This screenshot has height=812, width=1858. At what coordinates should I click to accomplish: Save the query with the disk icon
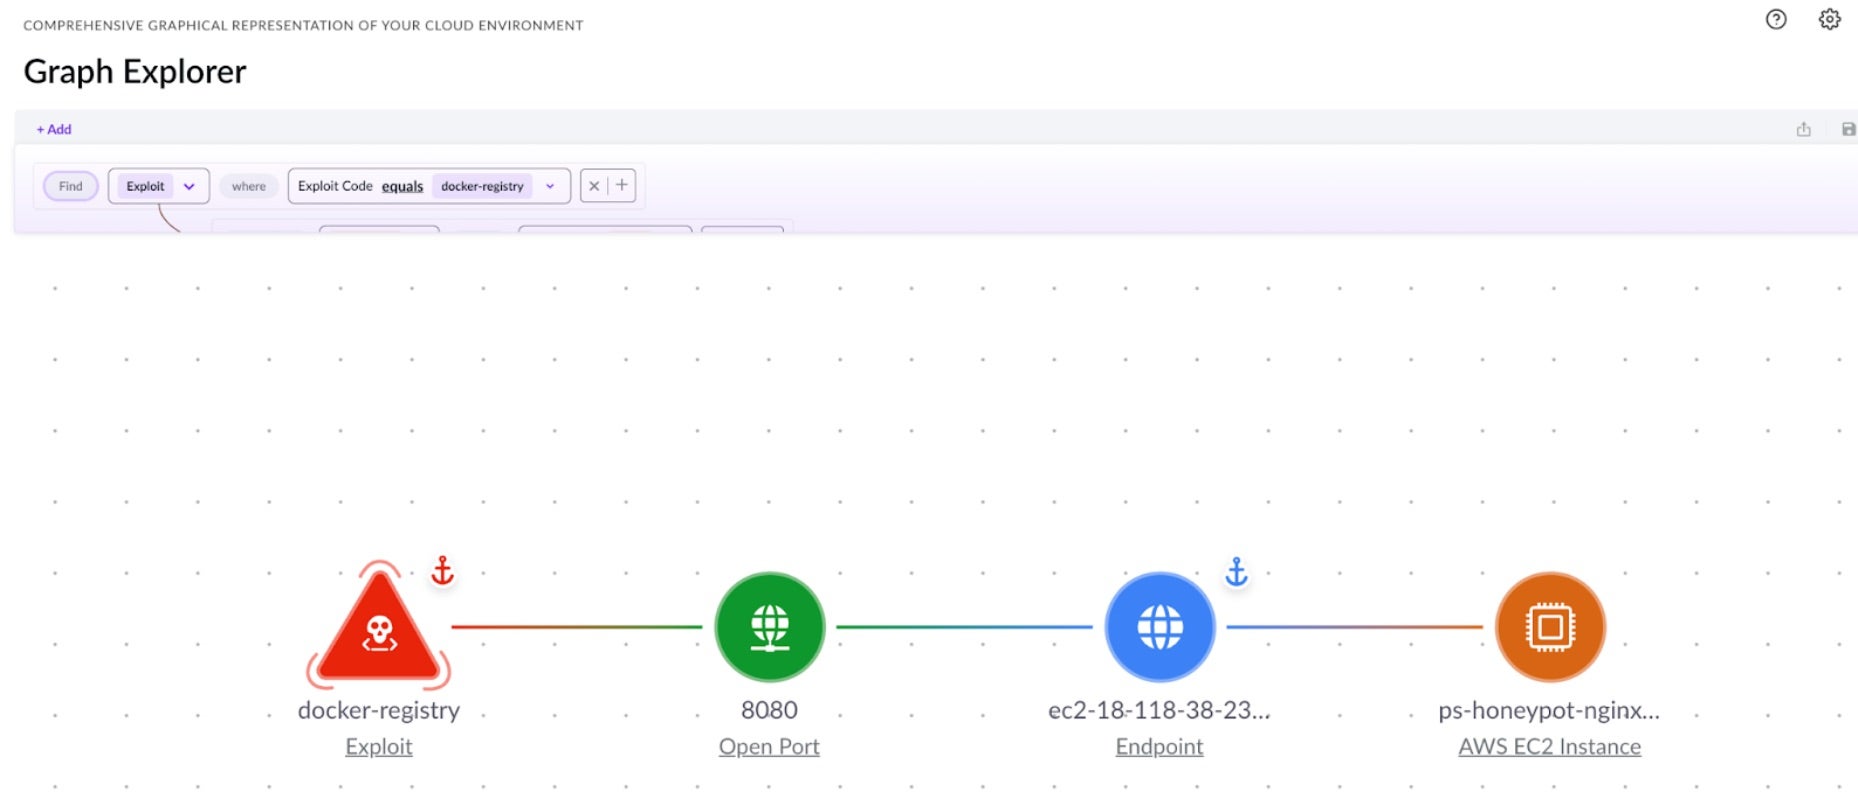tap(1848, 129)
